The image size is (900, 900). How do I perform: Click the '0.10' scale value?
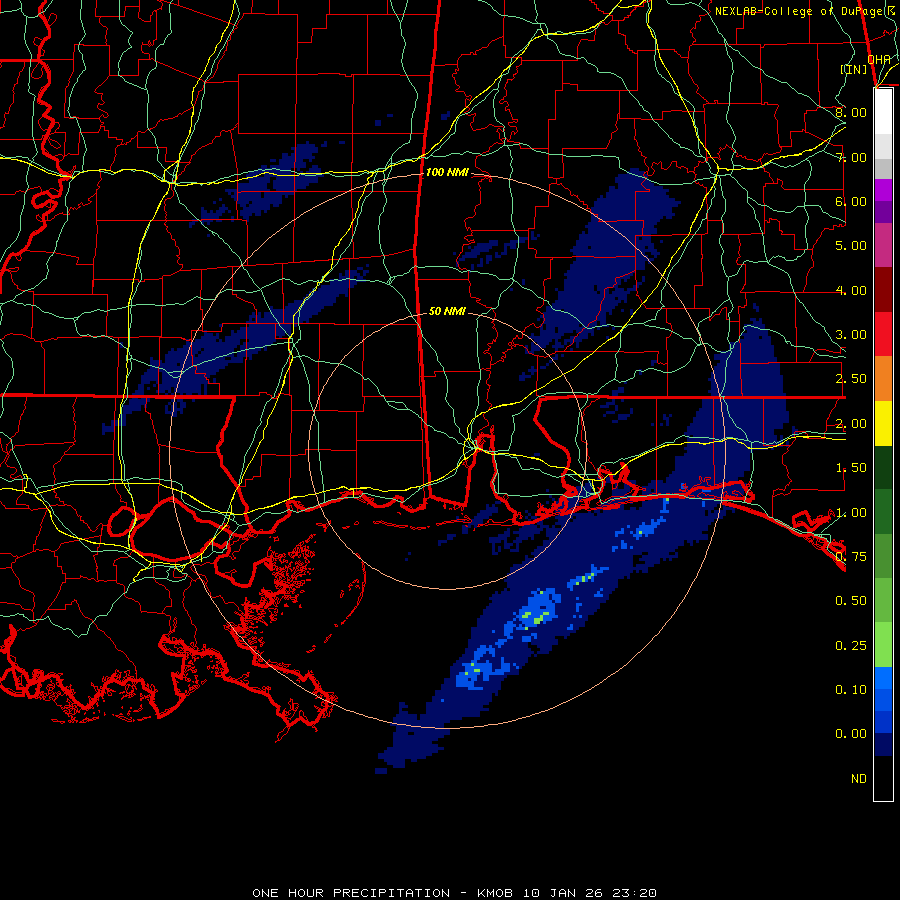click(851, 690)
